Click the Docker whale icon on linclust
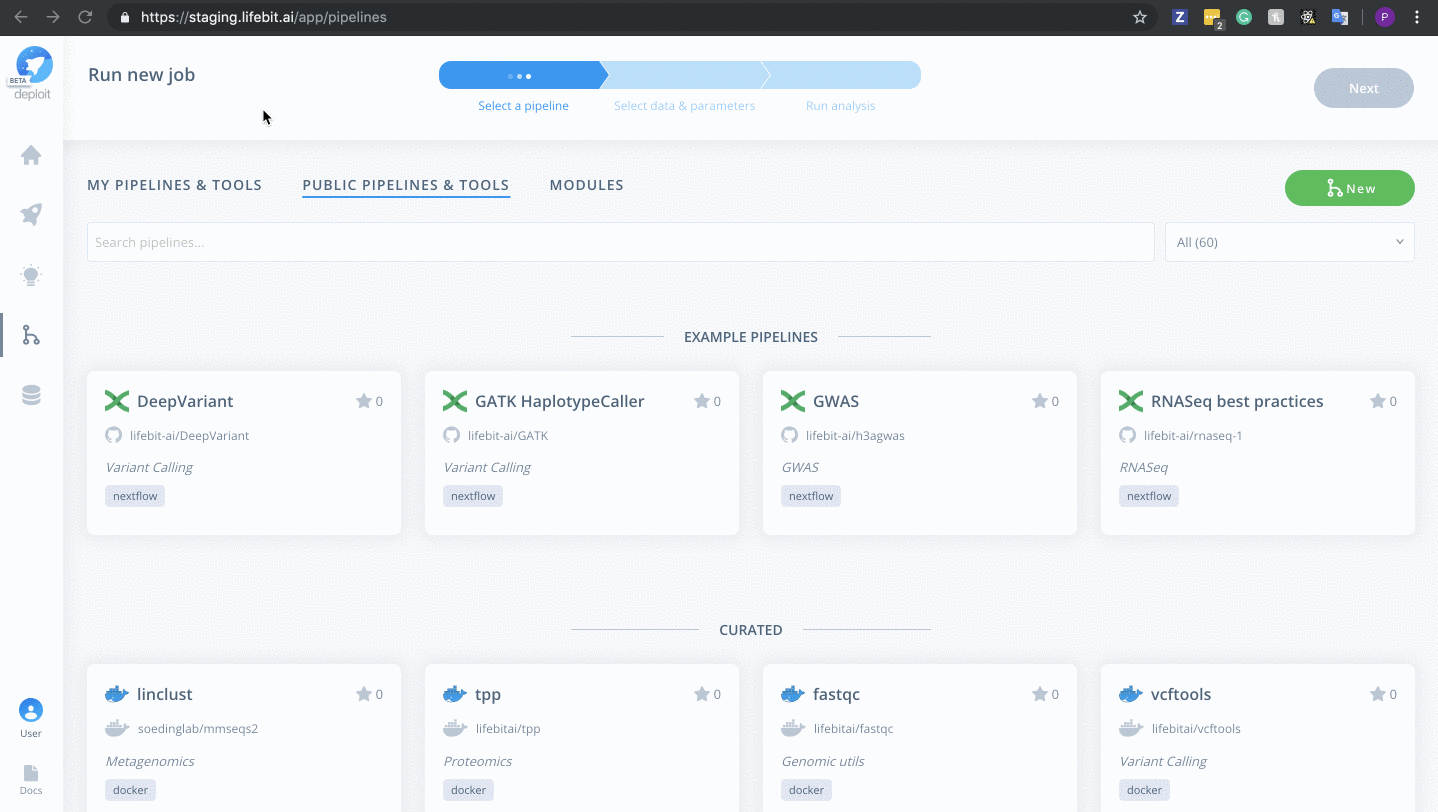 coord(117,694)
